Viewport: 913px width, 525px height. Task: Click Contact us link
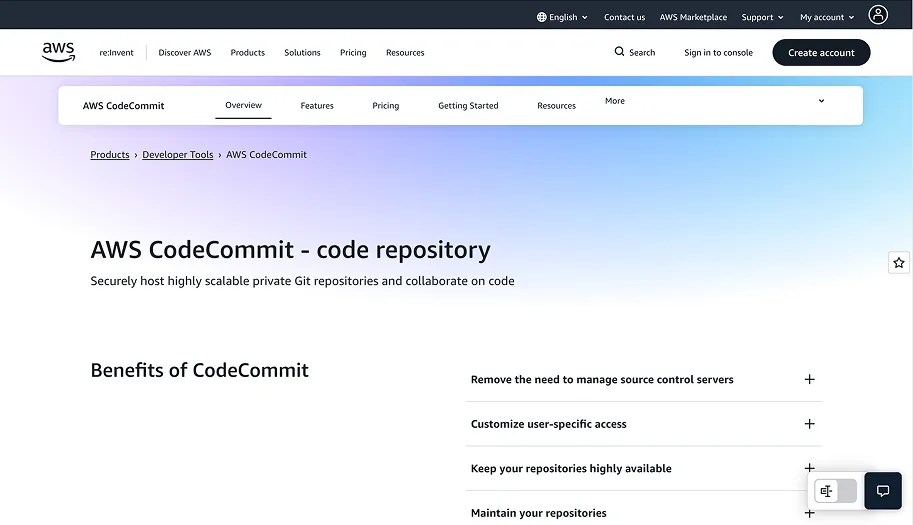[x=624, y=17]
